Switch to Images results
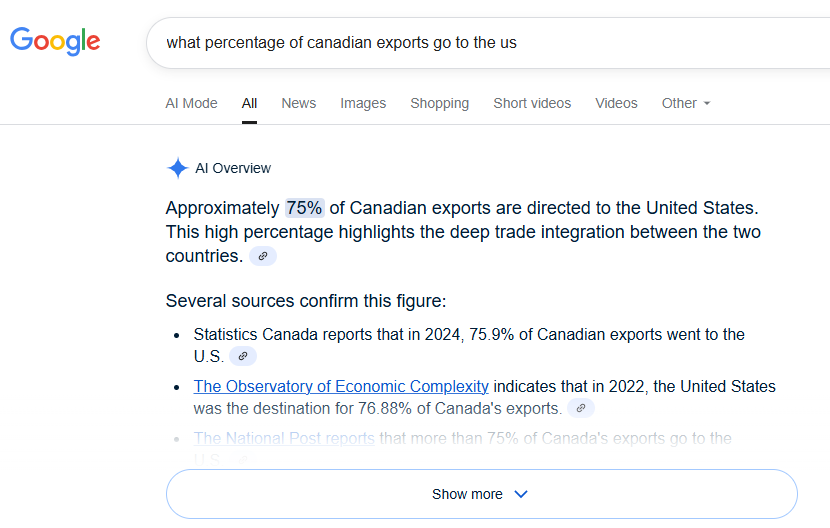 [x=363, y=103]
